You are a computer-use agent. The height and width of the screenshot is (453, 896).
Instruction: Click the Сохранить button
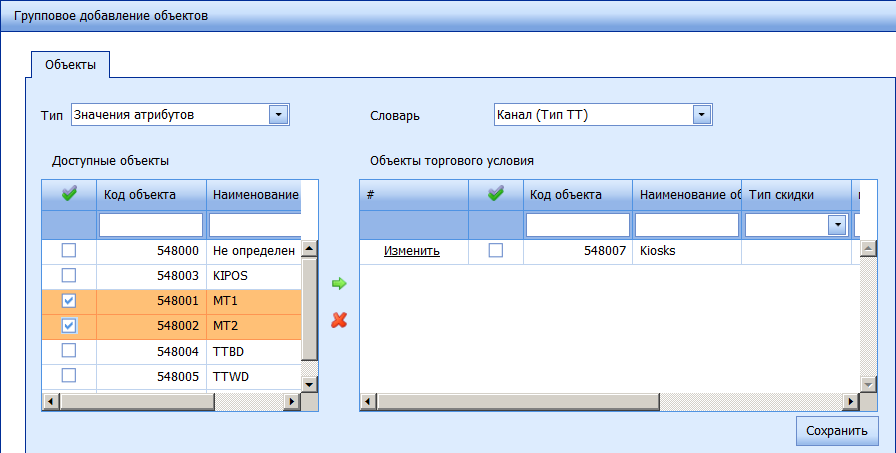click(837, 431)
